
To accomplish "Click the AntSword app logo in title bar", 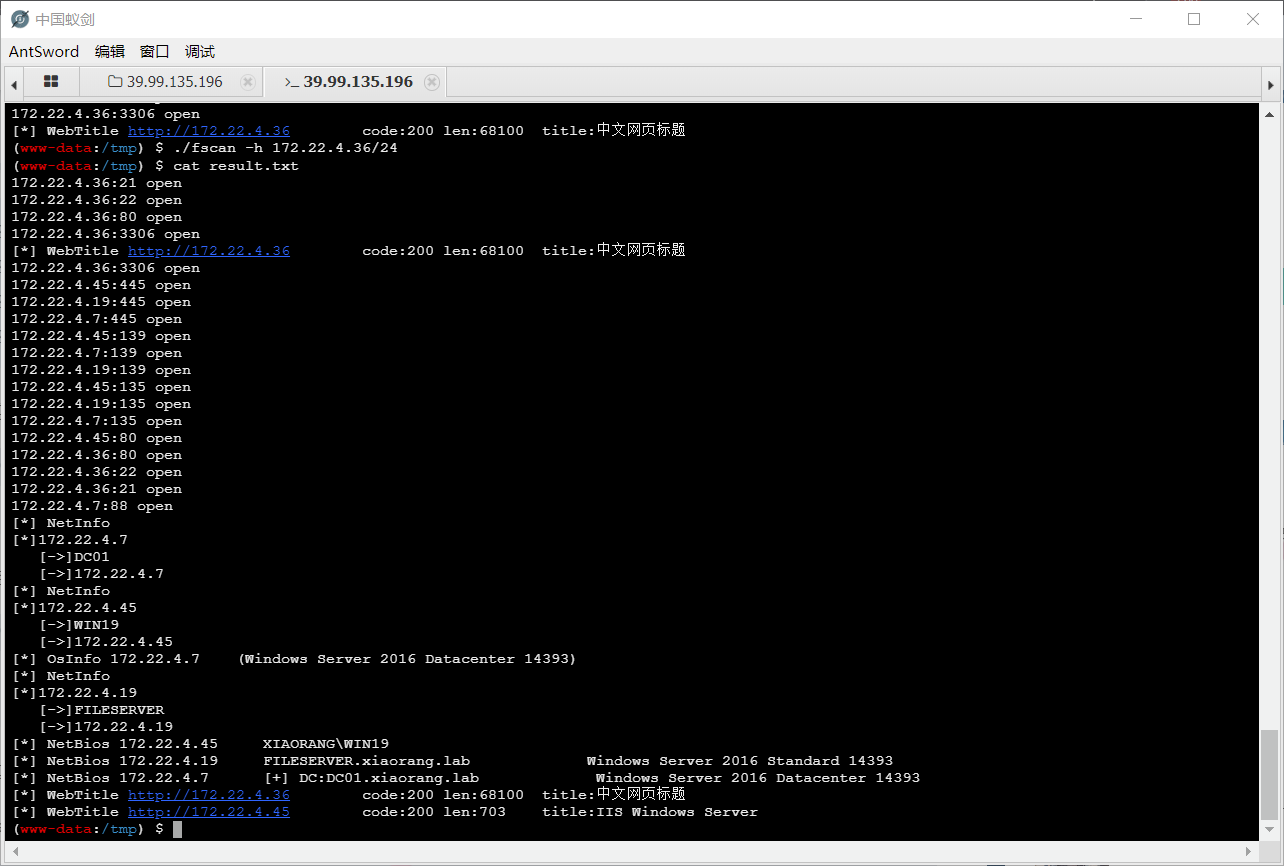I will pyautogui.click(x=19, y=19).
